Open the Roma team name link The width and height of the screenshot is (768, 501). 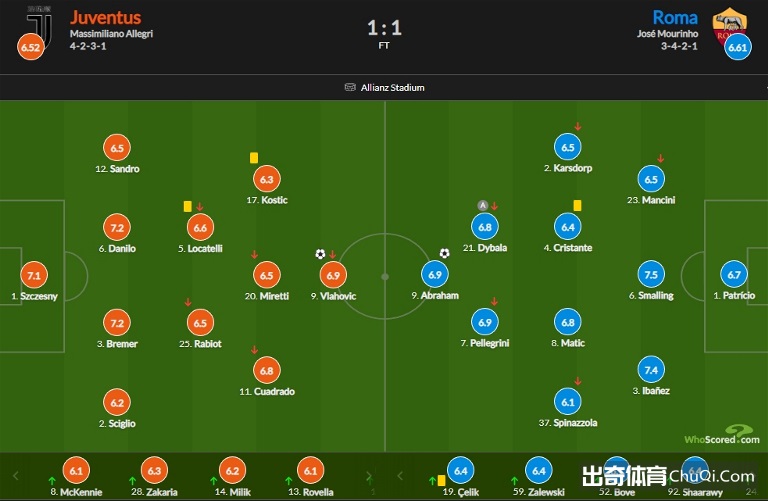coord(675,18)
